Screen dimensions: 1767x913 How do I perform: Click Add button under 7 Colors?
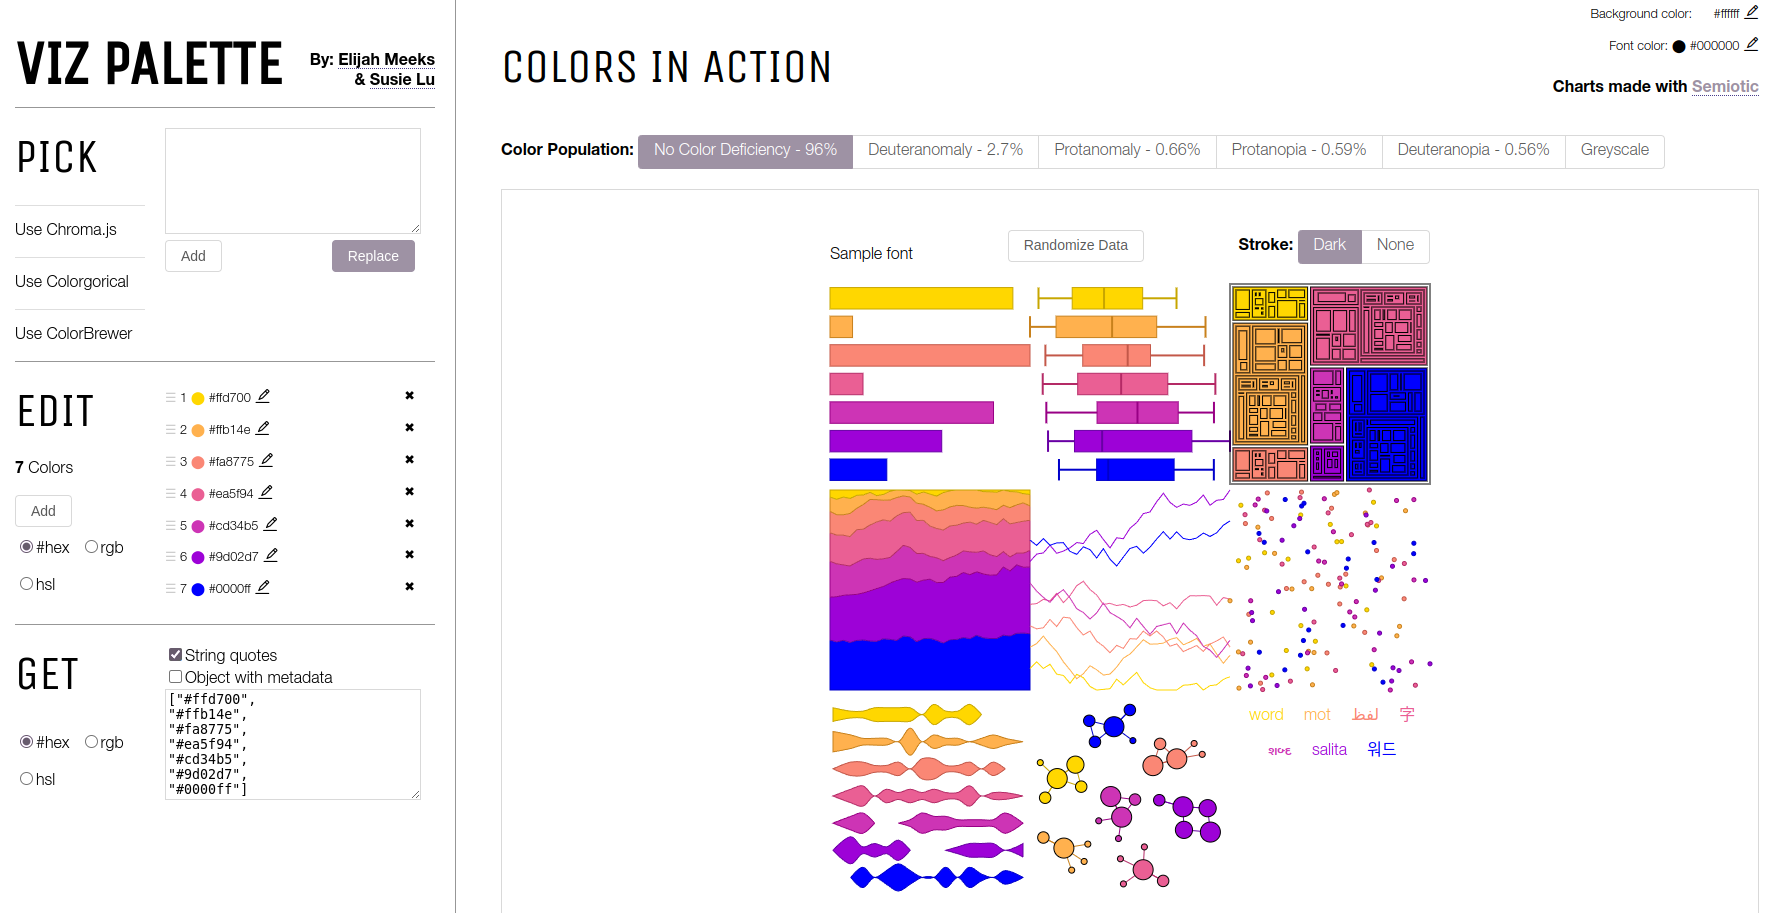coord(43,511)
